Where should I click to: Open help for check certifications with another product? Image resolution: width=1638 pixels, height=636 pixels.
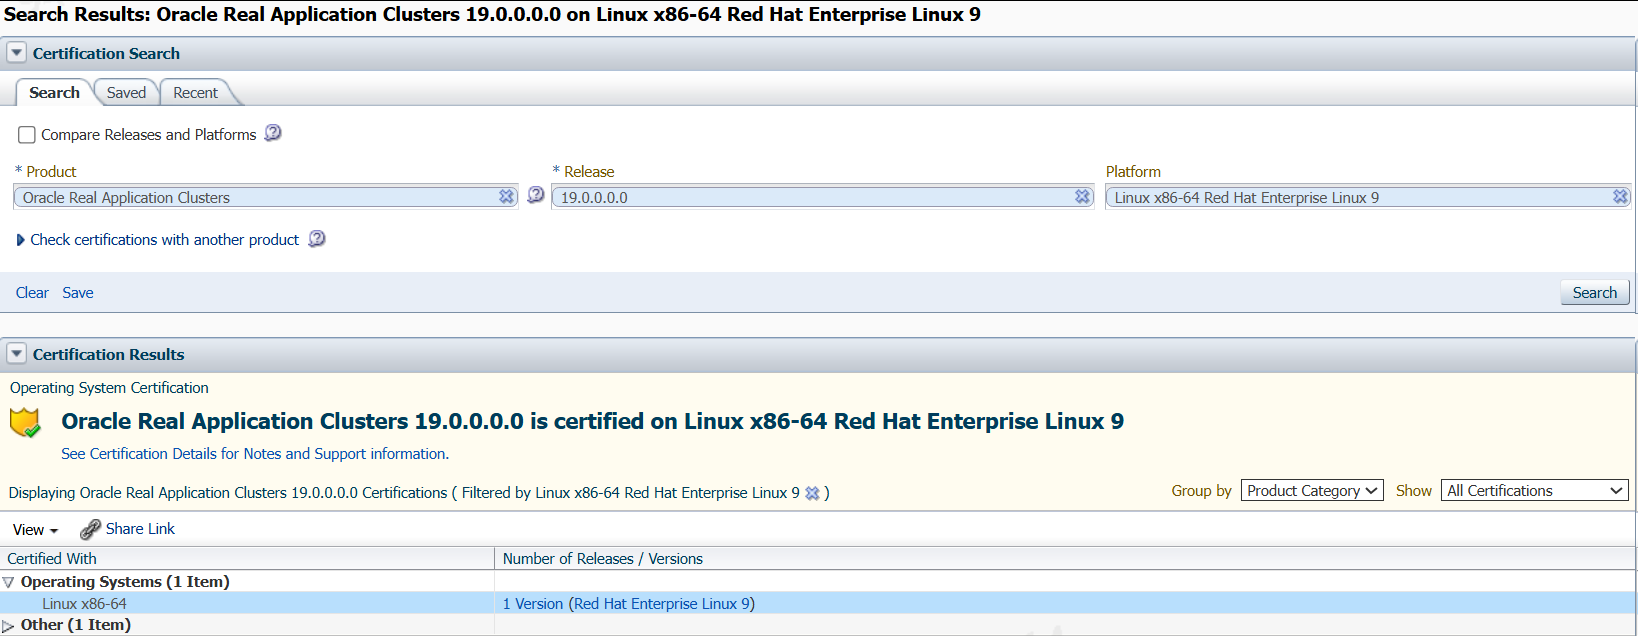tap(317, 239)
